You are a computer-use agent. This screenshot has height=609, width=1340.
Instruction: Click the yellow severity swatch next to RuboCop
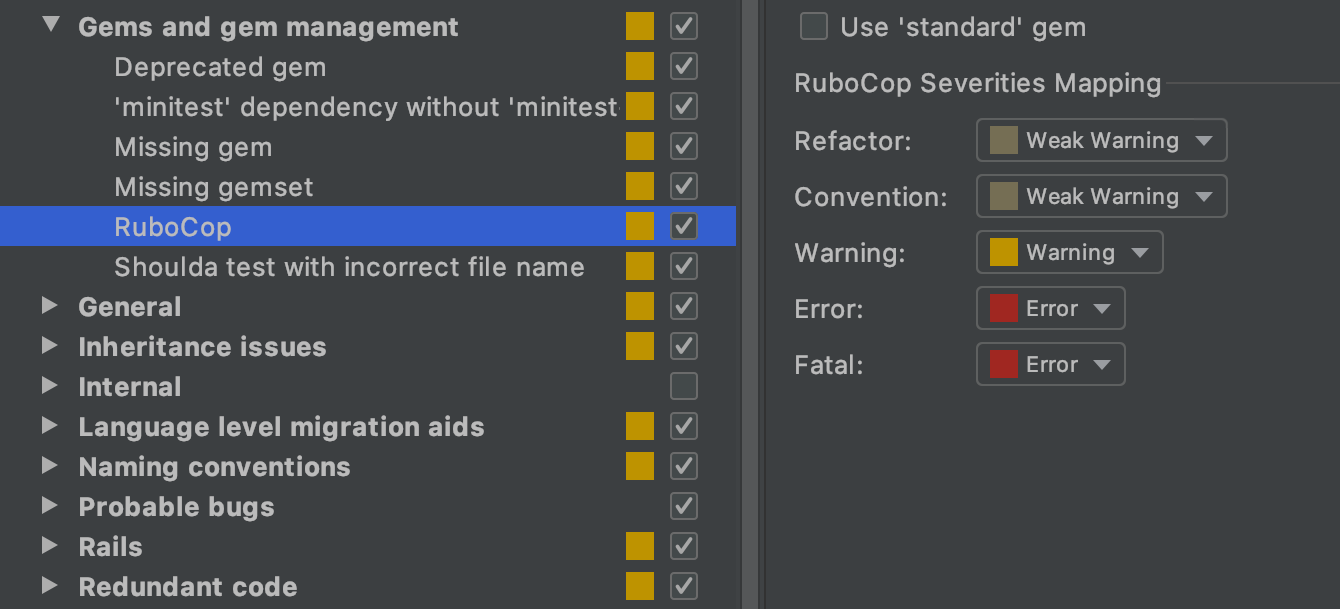click(x=640, y=226)
